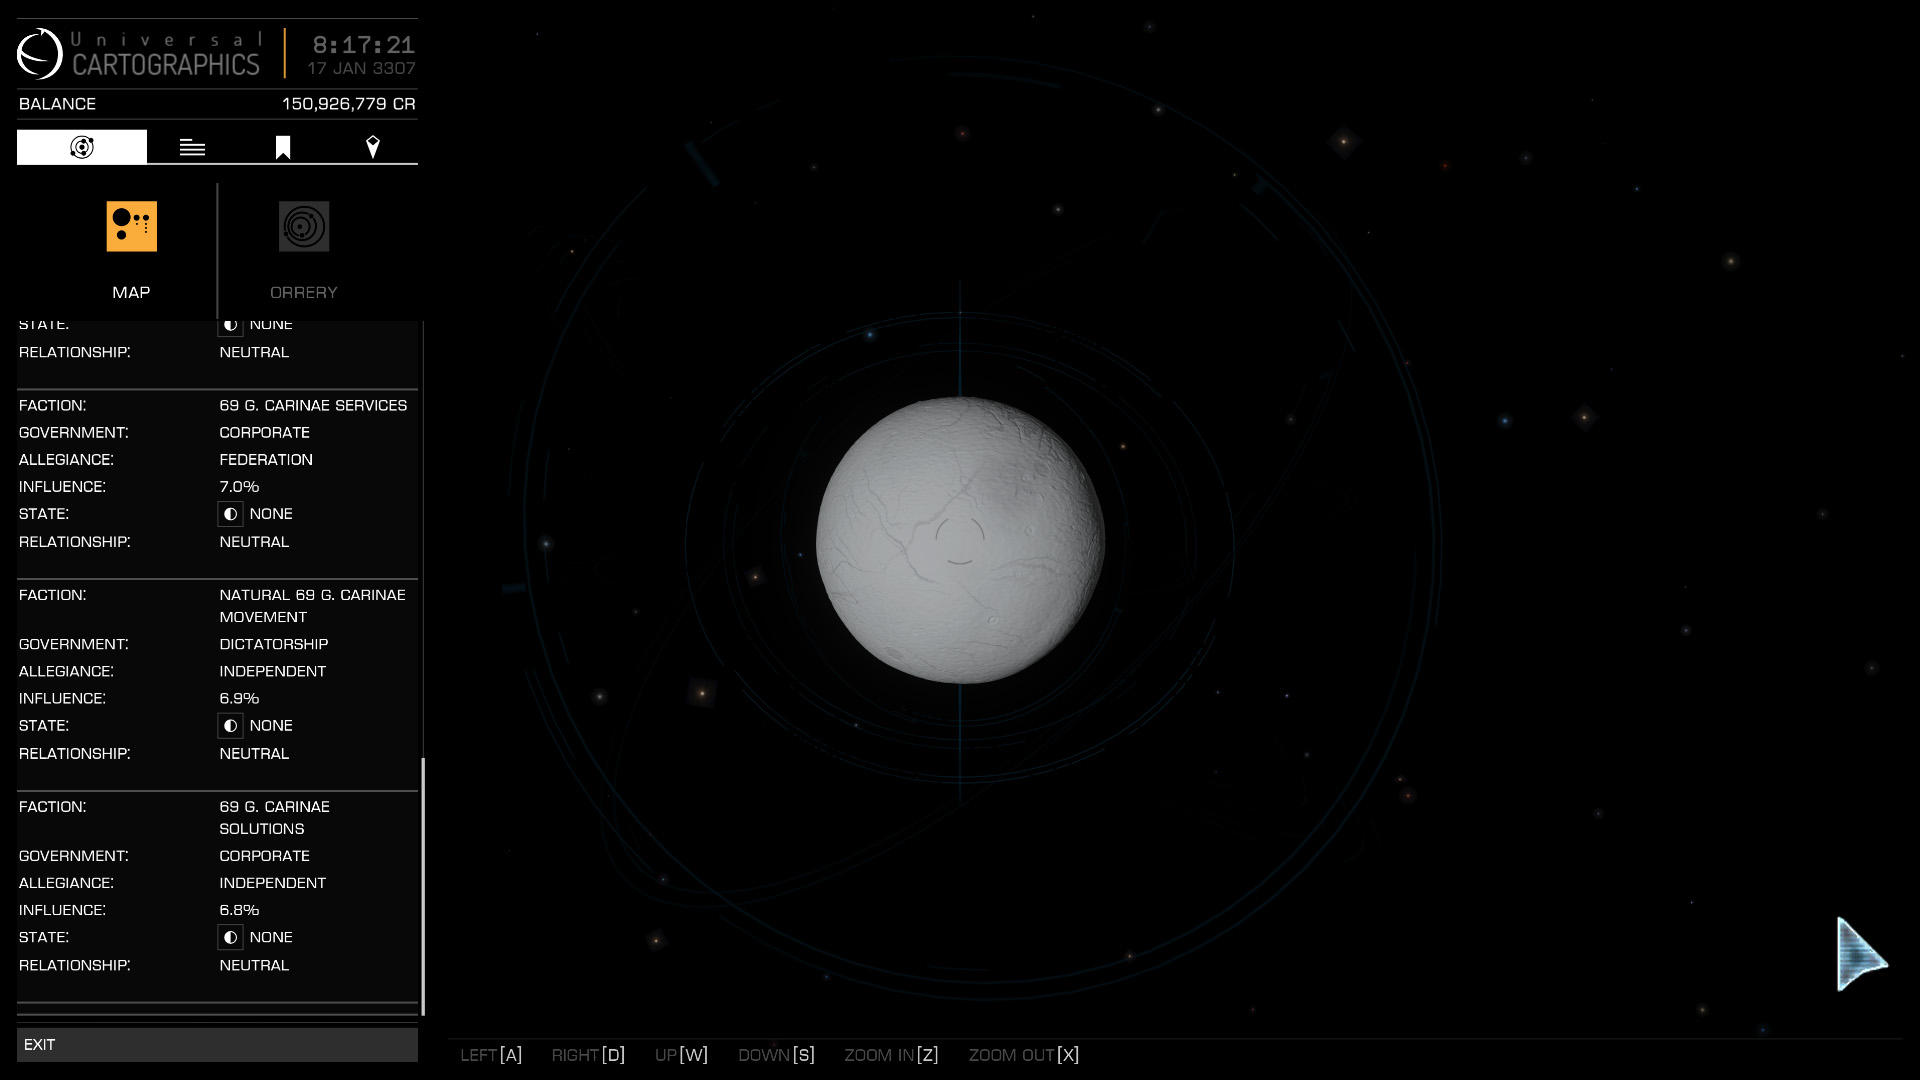This screenshot has width=1920, height=1080.
Task: Click the FEDERATION allegiance value
Action: pos(266,460)
